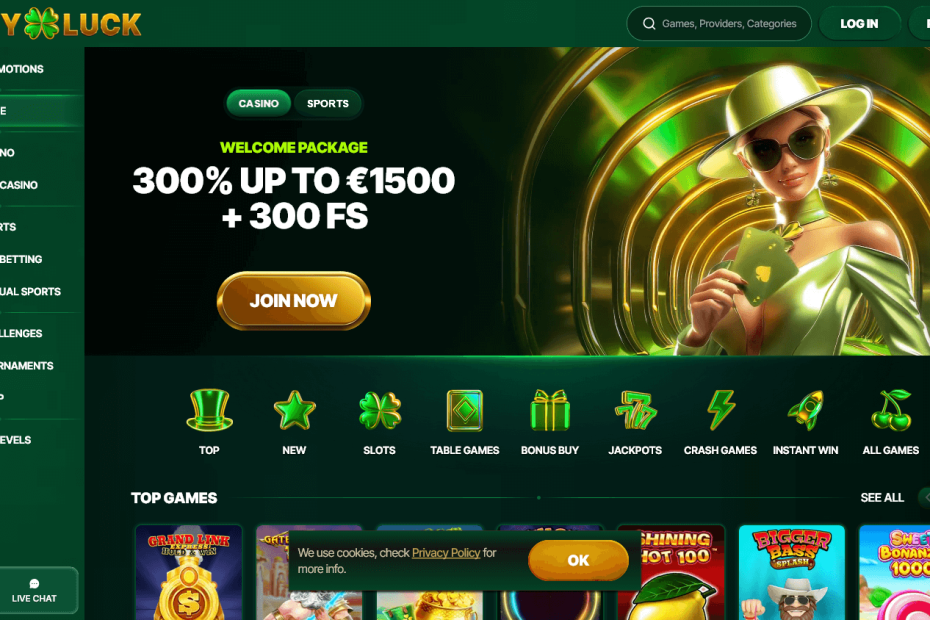Focus the Games, Providers, Categories search field
Viewport: 930px width, 620px height.
(719, 24)
